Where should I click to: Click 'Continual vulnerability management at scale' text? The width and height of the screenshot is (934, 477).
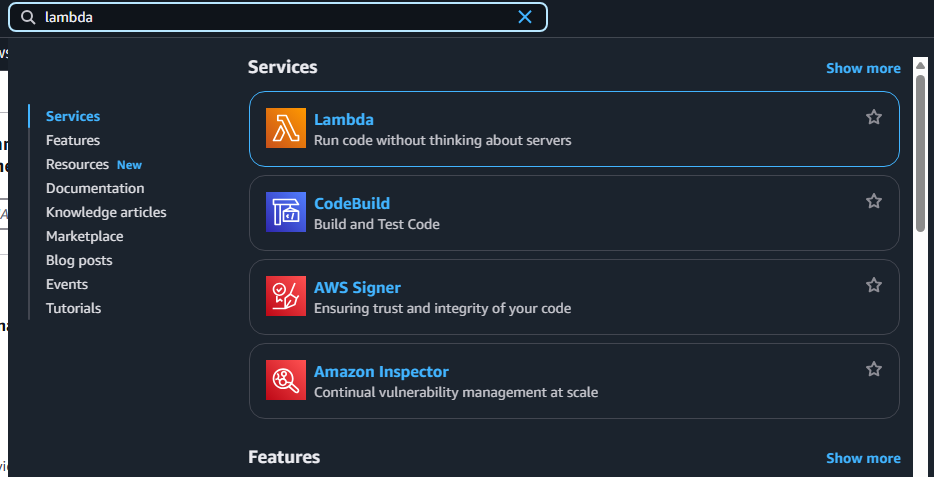click(x=456, y=392)
